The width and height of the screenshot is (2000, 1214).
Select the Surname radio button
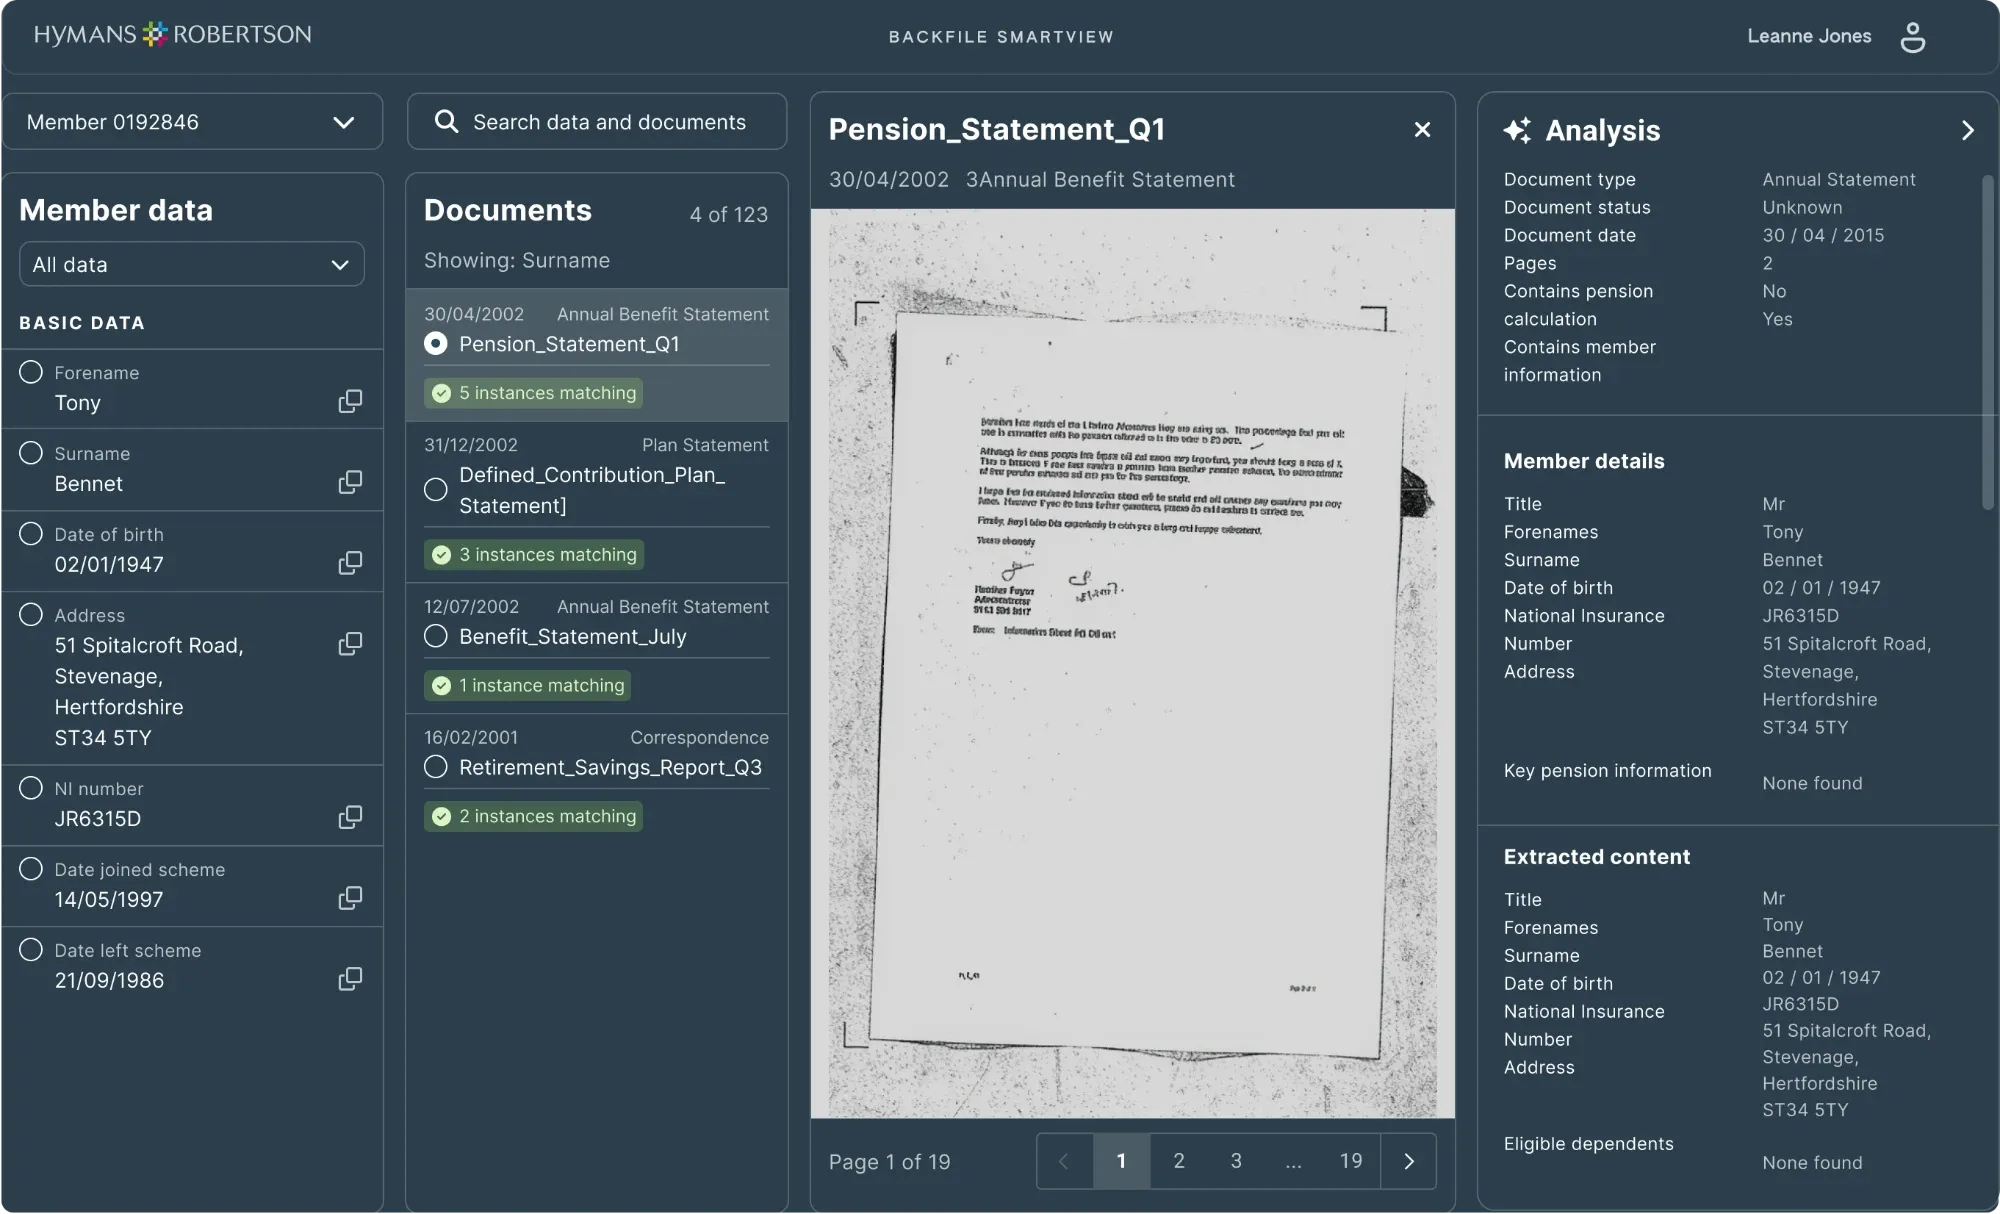click(31, 453)
